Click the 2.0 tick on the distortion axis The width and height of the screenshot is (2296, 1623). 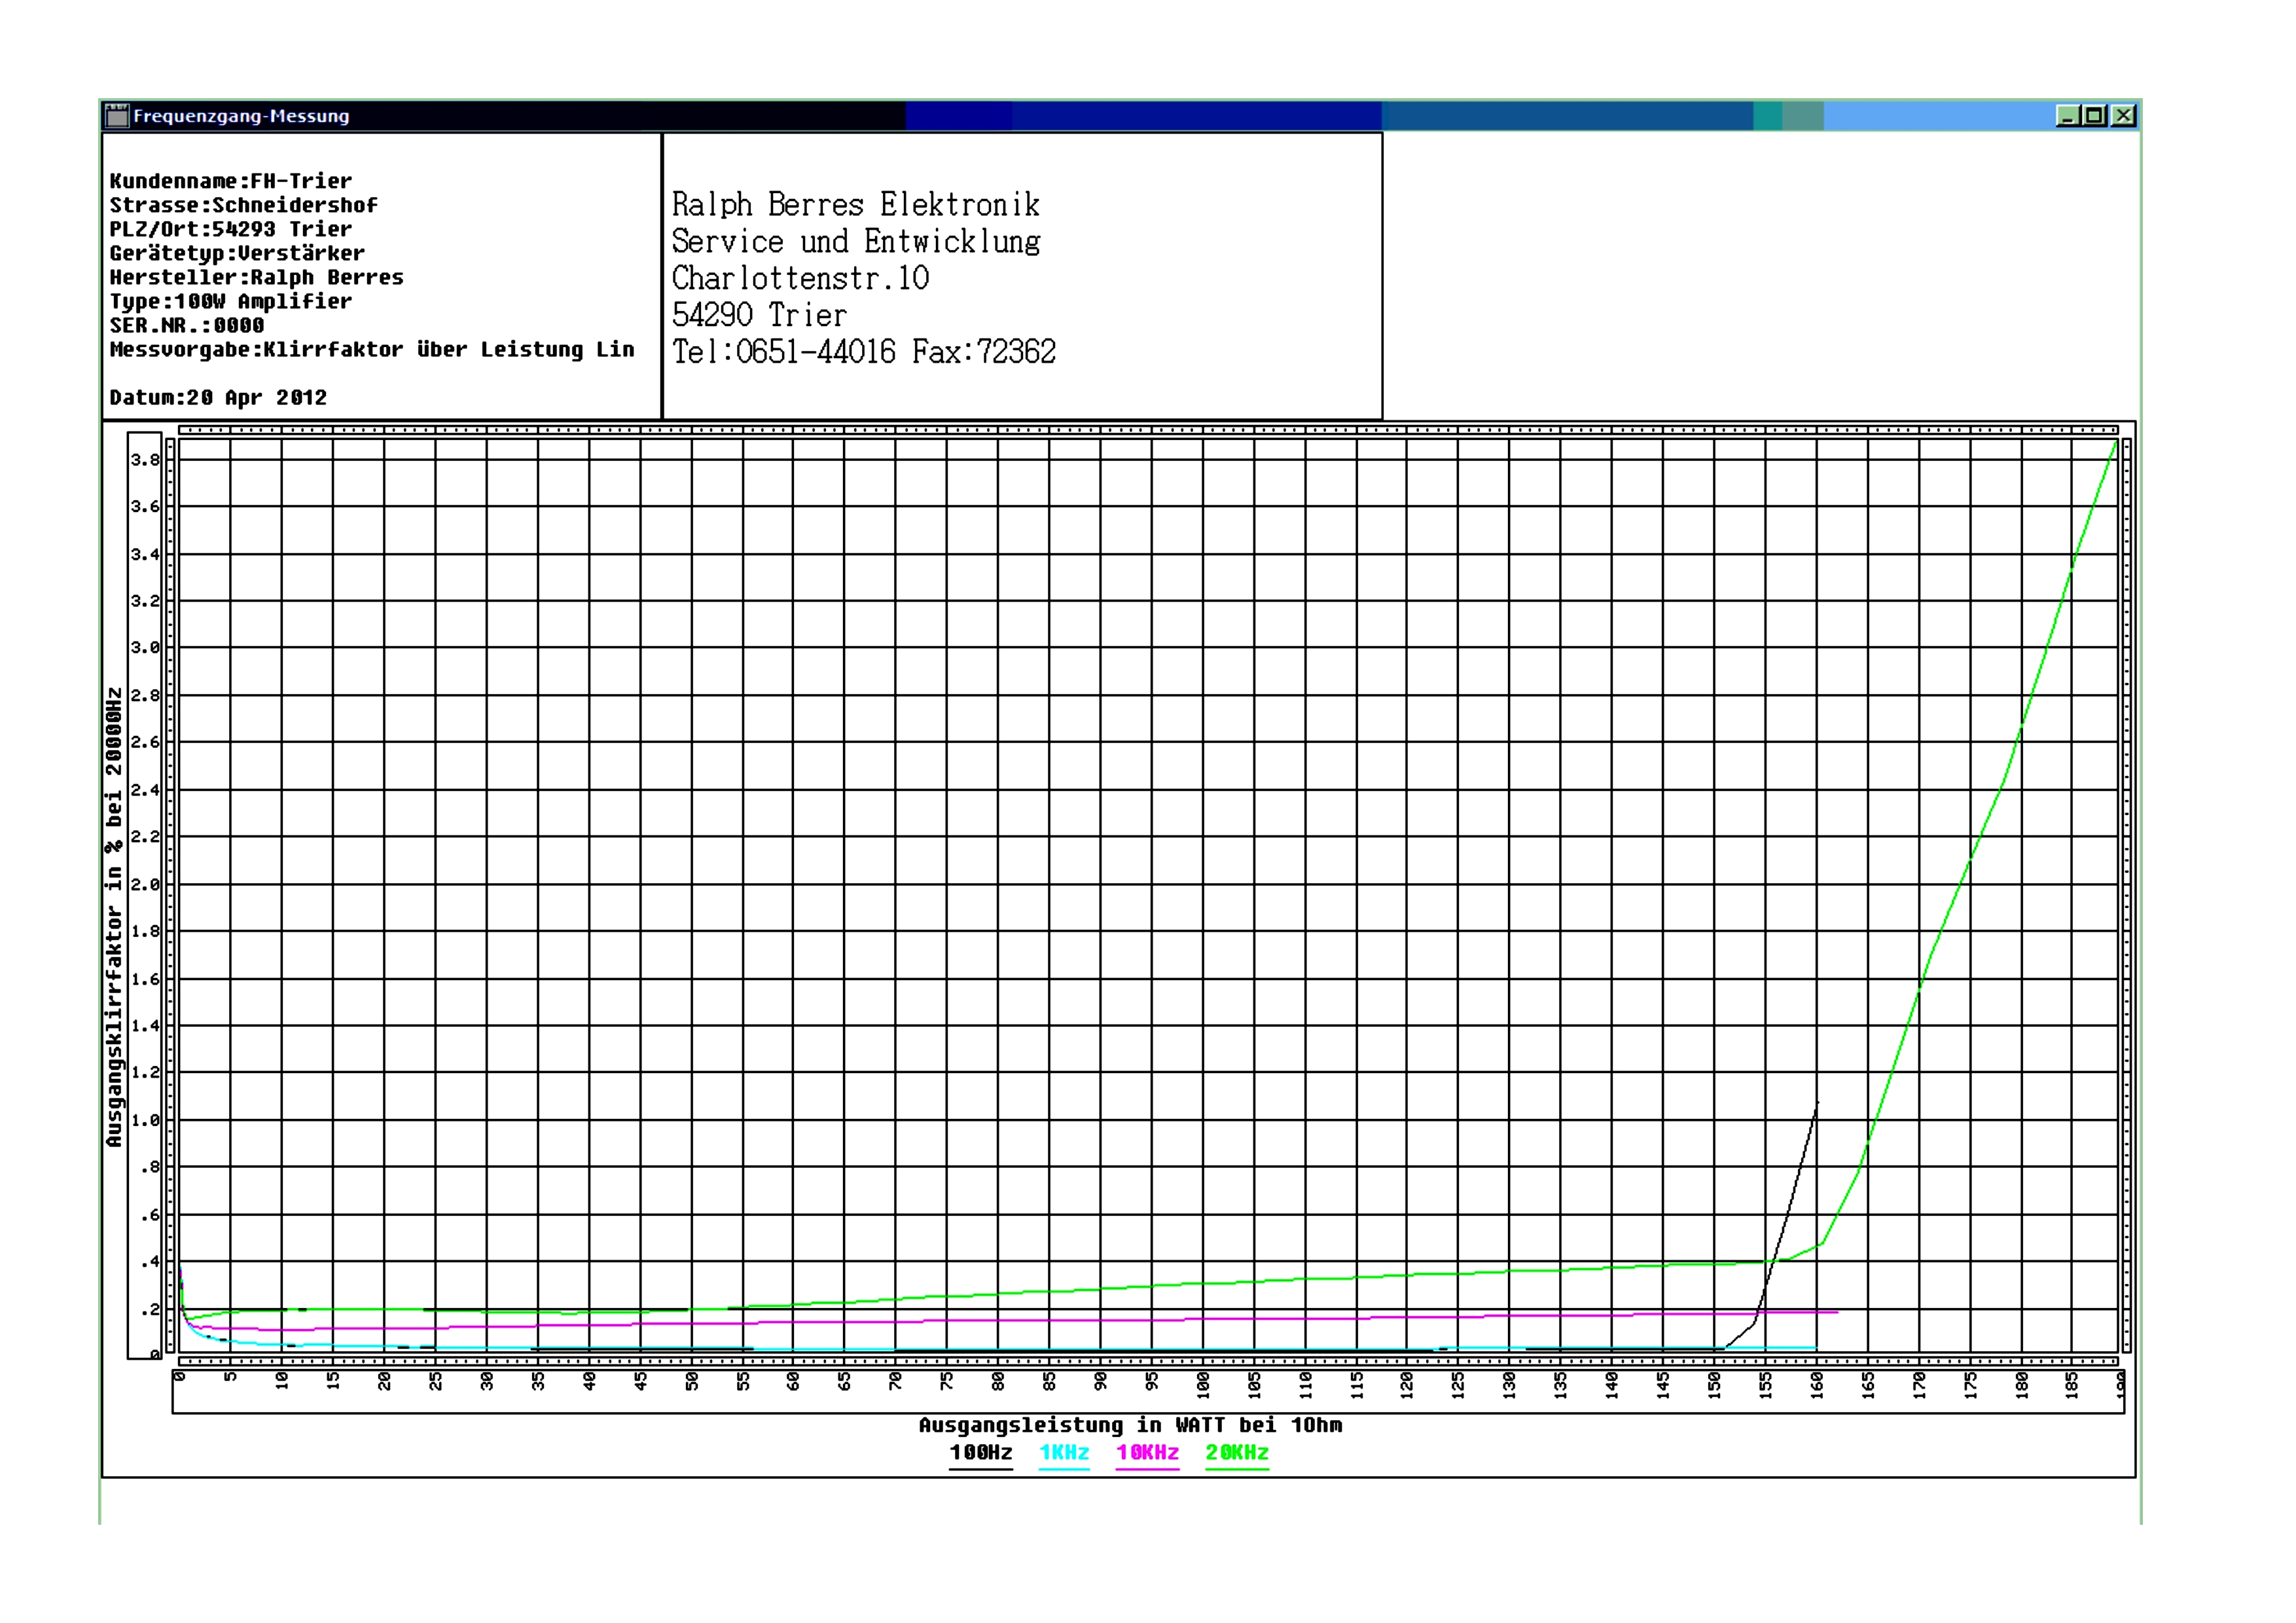pyautogui.click(x=145, y=884)
